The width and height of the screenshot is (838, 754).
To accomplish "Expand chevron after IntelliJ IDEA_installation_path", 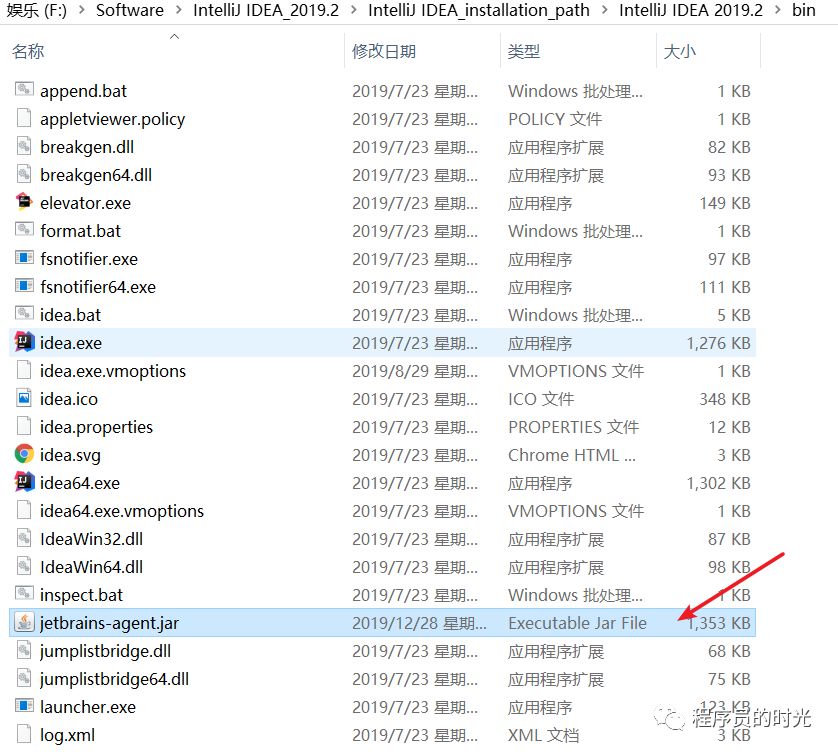I will [604, 10].
